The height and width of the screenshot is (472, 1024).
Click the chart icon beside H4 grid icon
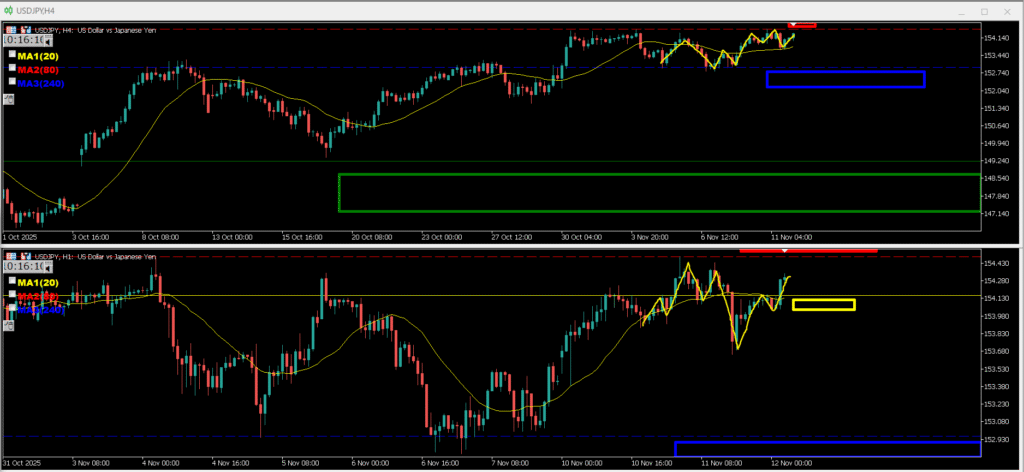24,30
